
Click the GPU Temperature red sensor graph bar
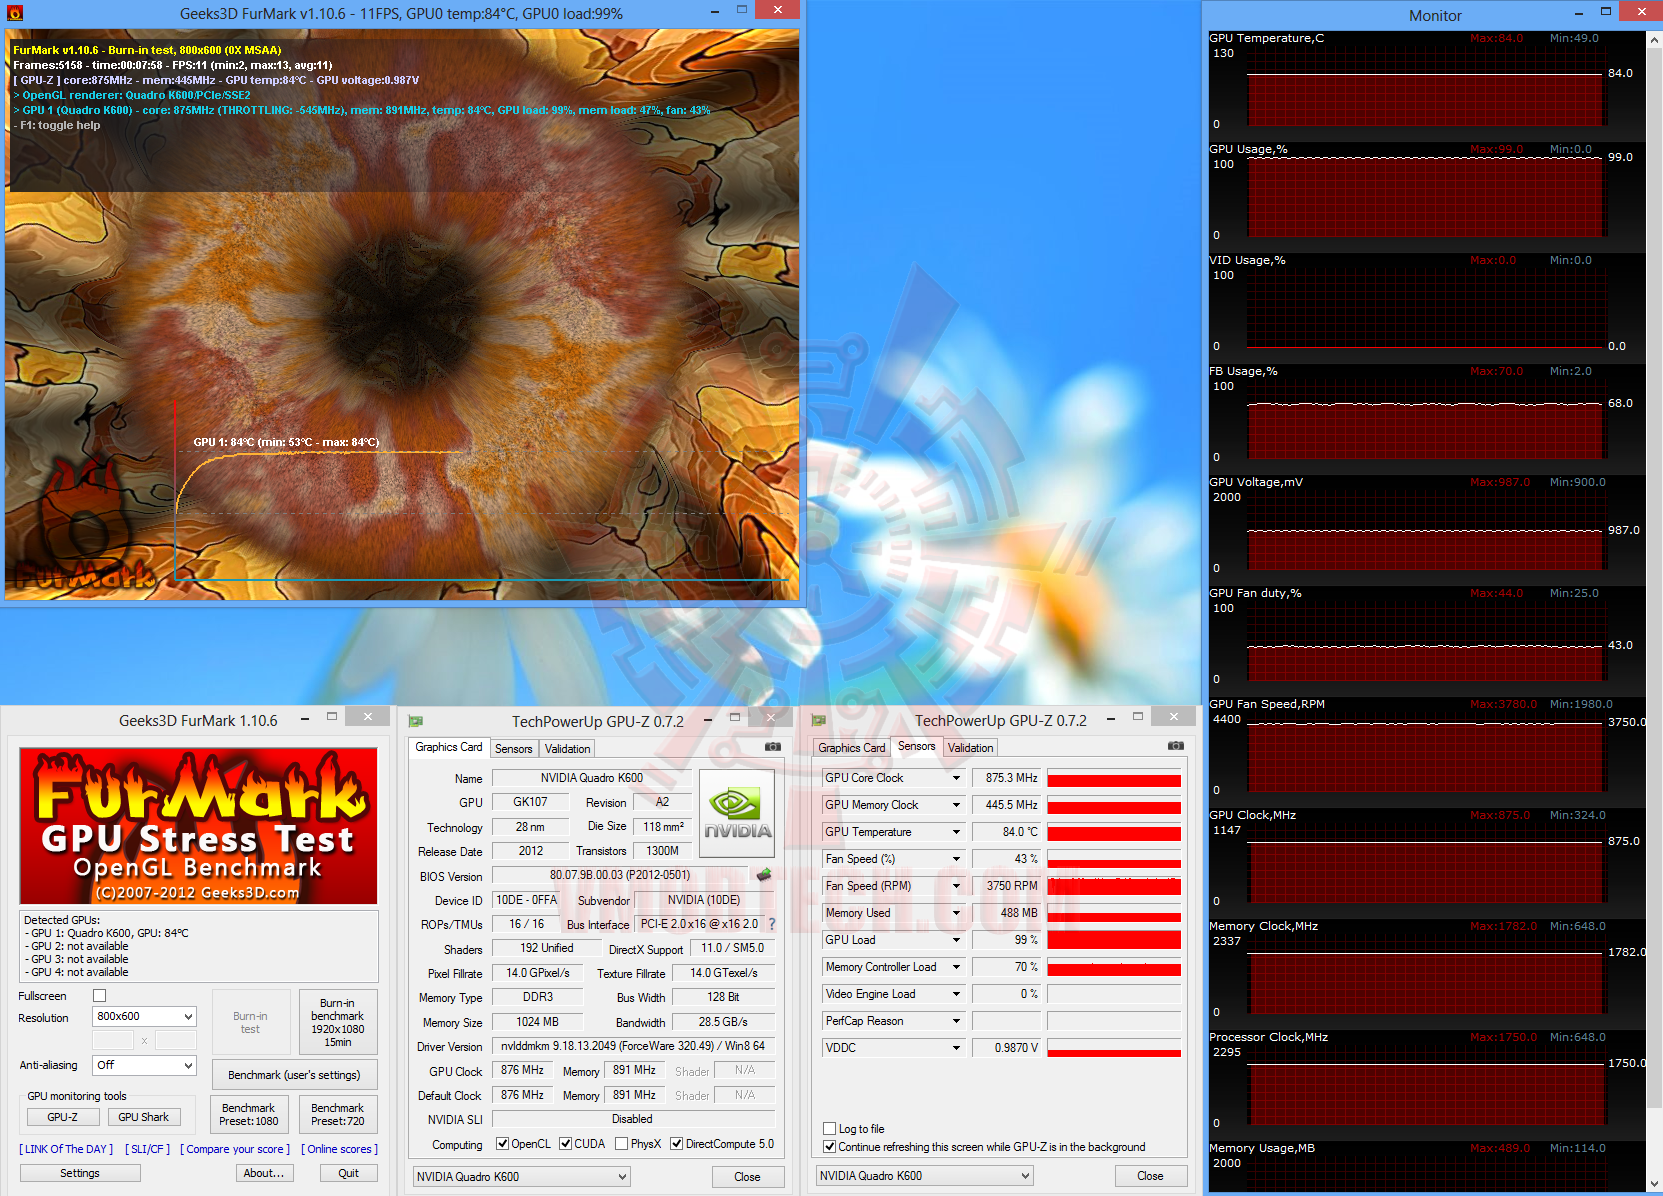pos(1114,832)
